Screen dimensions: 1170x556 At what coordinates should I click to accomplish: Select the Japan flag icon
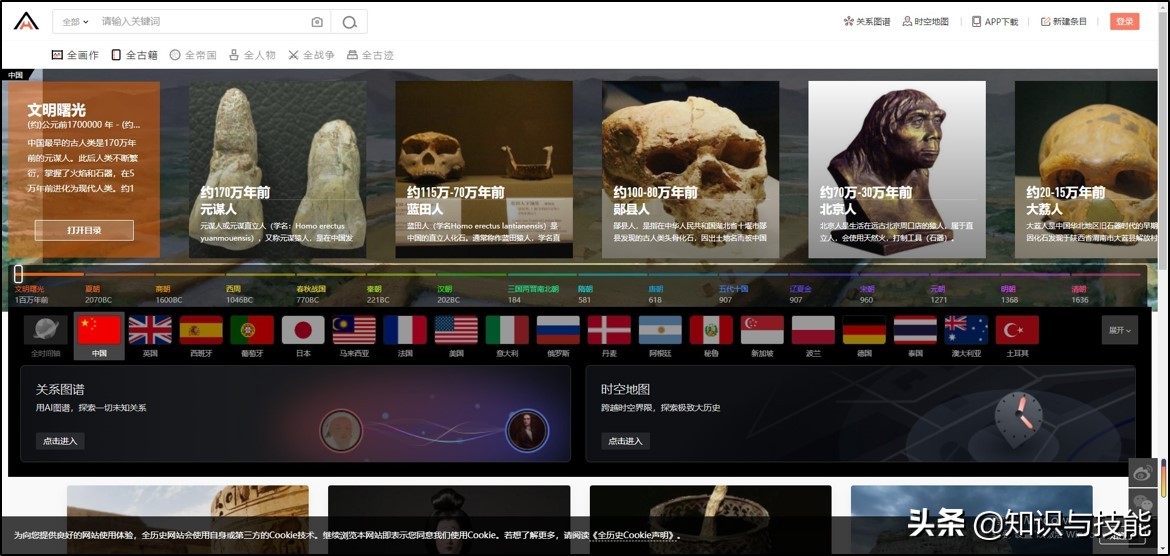coord(302,331)
